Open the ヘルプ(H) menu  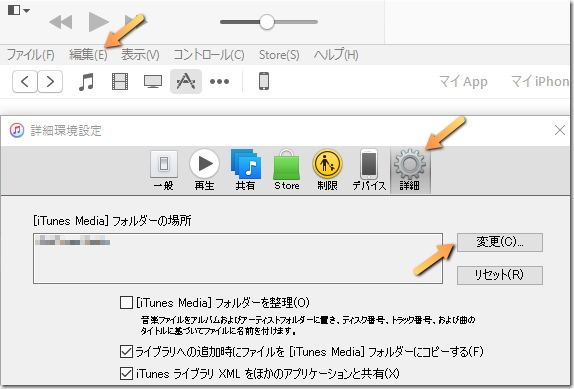pos(336,55)
